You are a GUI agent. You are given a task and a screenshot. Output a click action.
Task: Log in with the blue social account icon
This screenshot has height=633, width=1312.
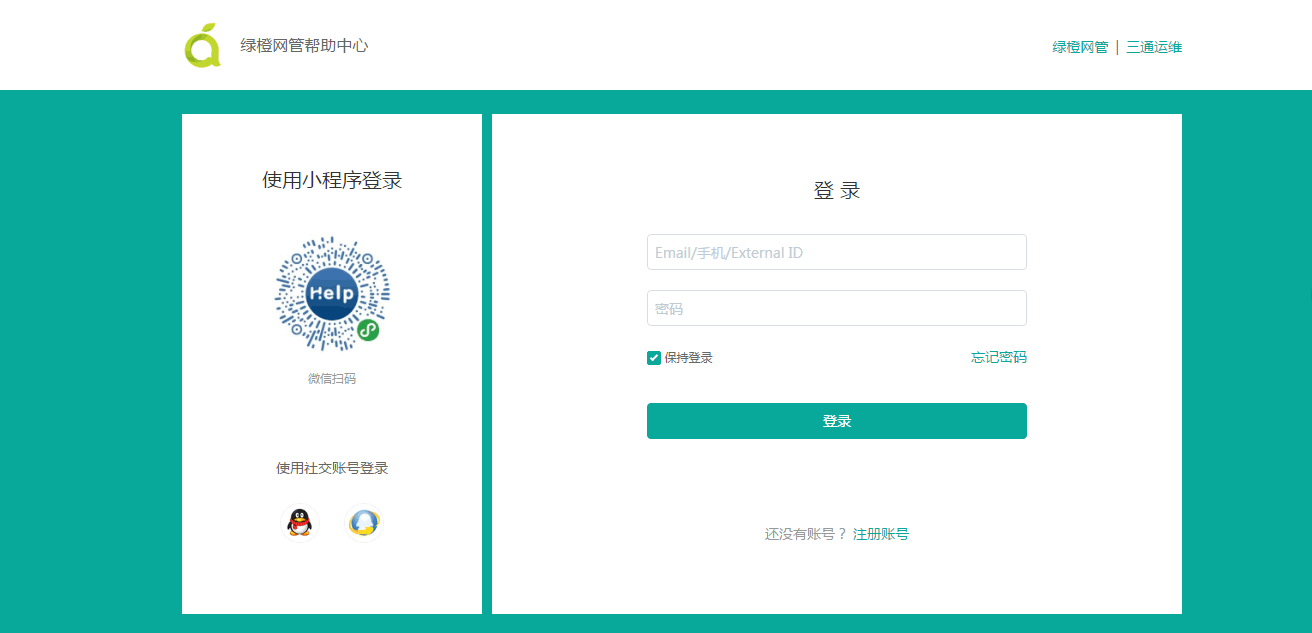click(364, 522)
